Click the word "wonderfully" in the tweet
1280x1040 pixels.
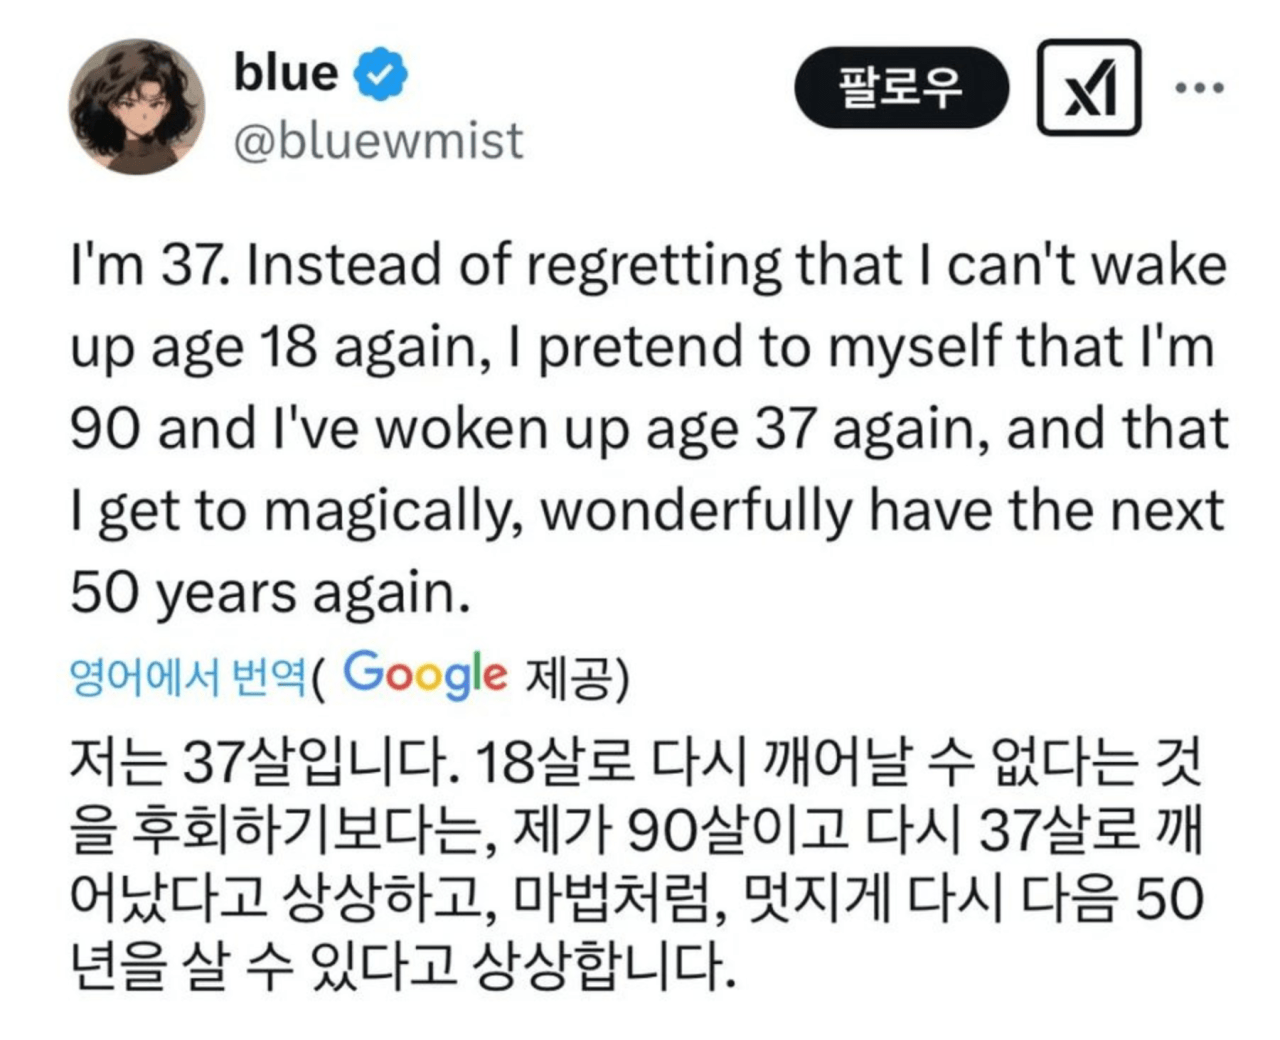696,512
